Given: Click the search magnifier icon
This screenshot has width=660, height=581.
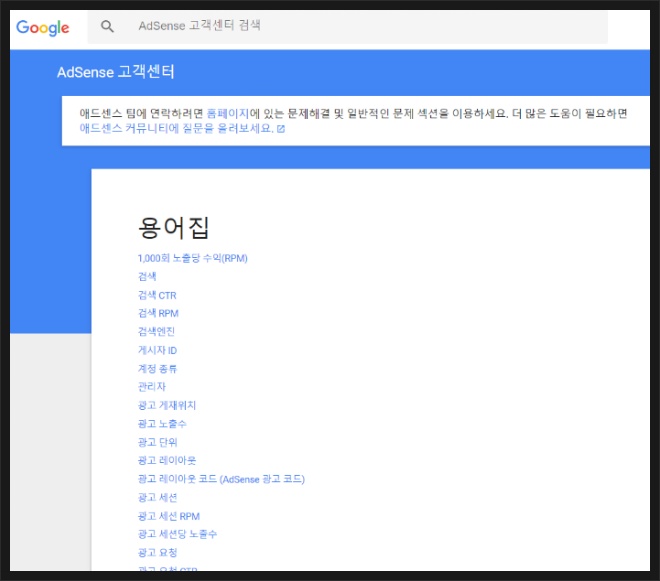Looking at the screenshot, I should point(107,27).
